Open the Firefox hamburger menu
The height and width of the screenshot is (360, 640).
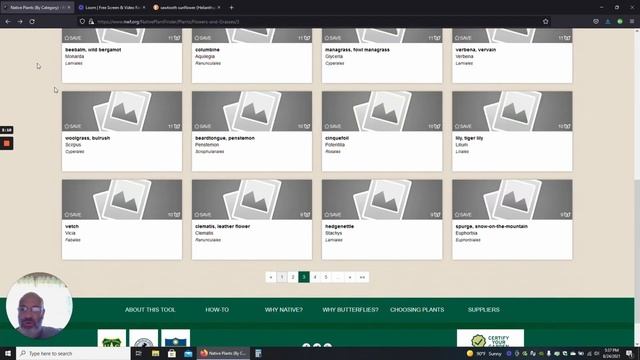pyautogui.click(x=632, y=21)
